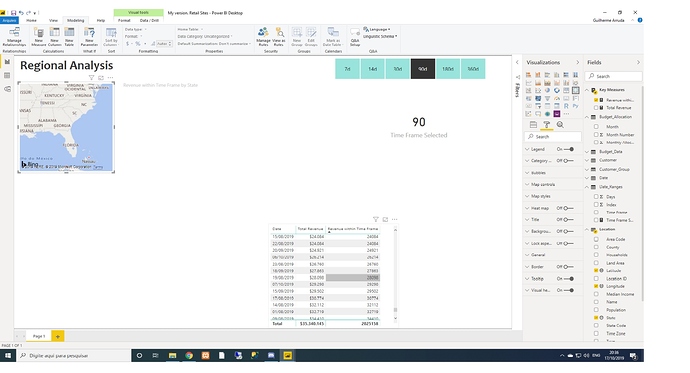Click the New Measure icon
This screenshot has height=373, width=690.
pyautogui.click(x=39, y=37)
